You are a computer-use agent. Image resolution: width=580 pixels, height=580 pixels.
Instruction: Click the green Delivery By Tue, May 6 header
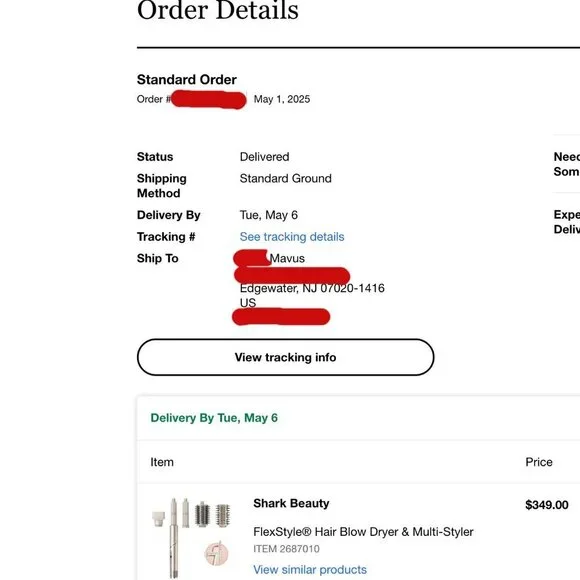click(214, 418)
